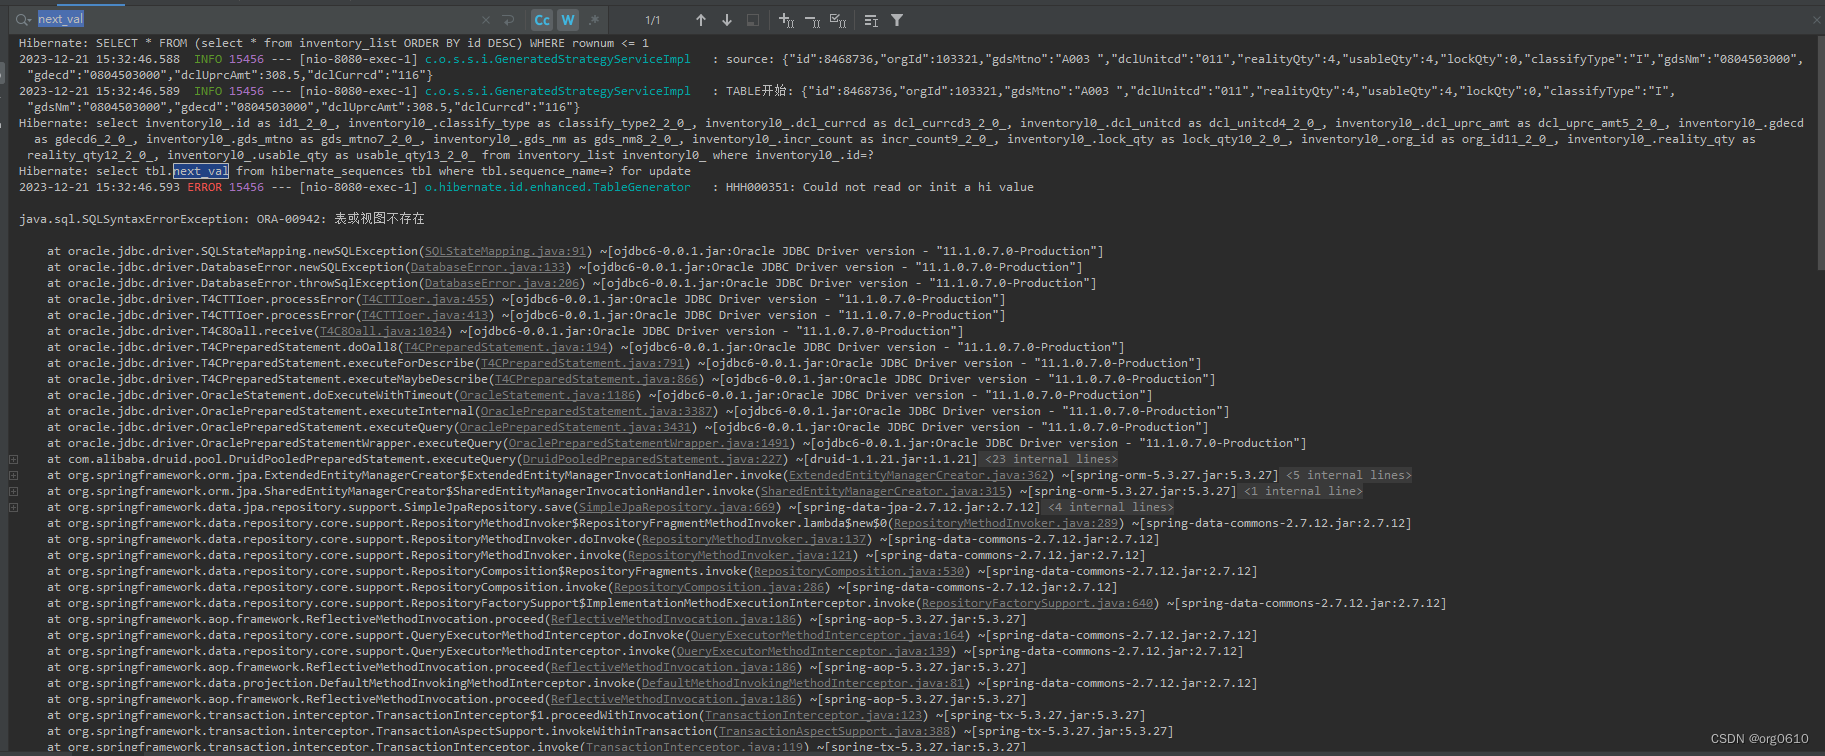
Task: Open SimpleJpaRepository.java:669 link
Action: 677,508
